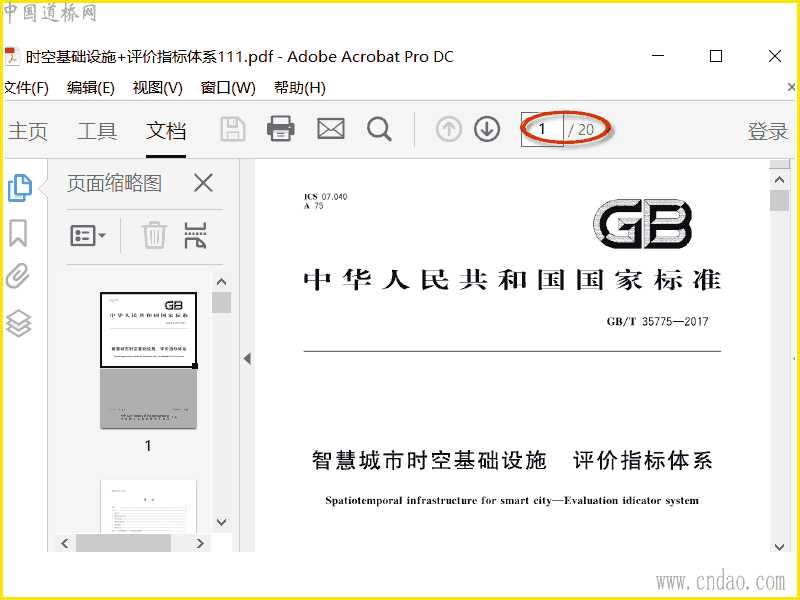Screen dimensions: 800x600
Task: Switch to the 文档 tab
Action: coord(166,131)
